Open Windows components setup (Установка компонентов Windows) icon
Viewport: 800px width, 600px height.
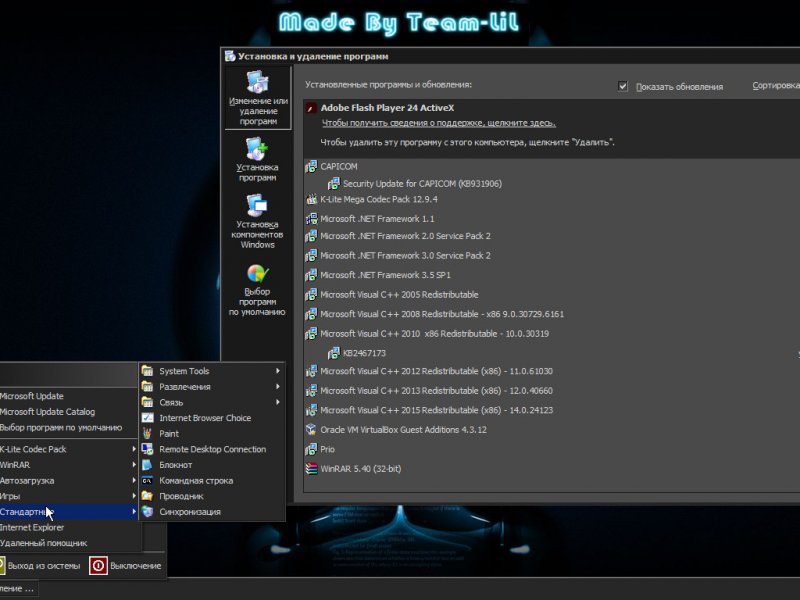tap(257, 206)
